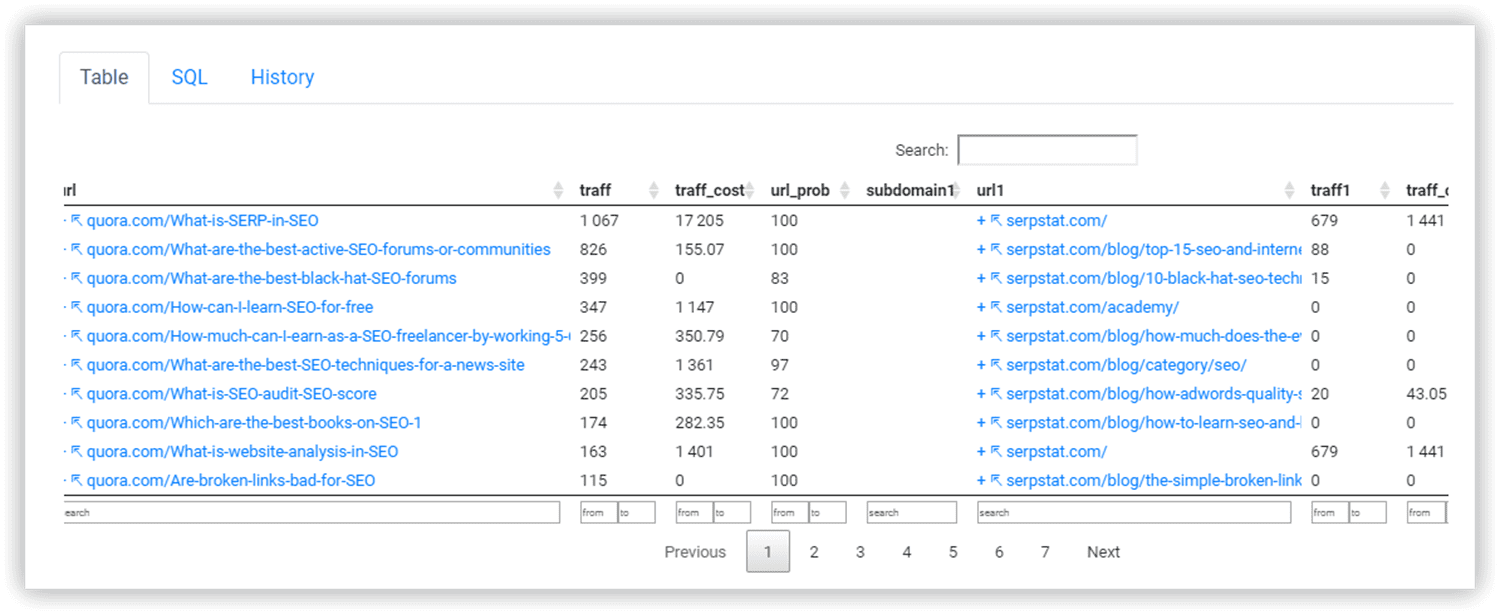Click traff1 'from' filter field
The height and width of the screenshot is (614, 1500).
pyautogui.click(x=1330, y=513)
